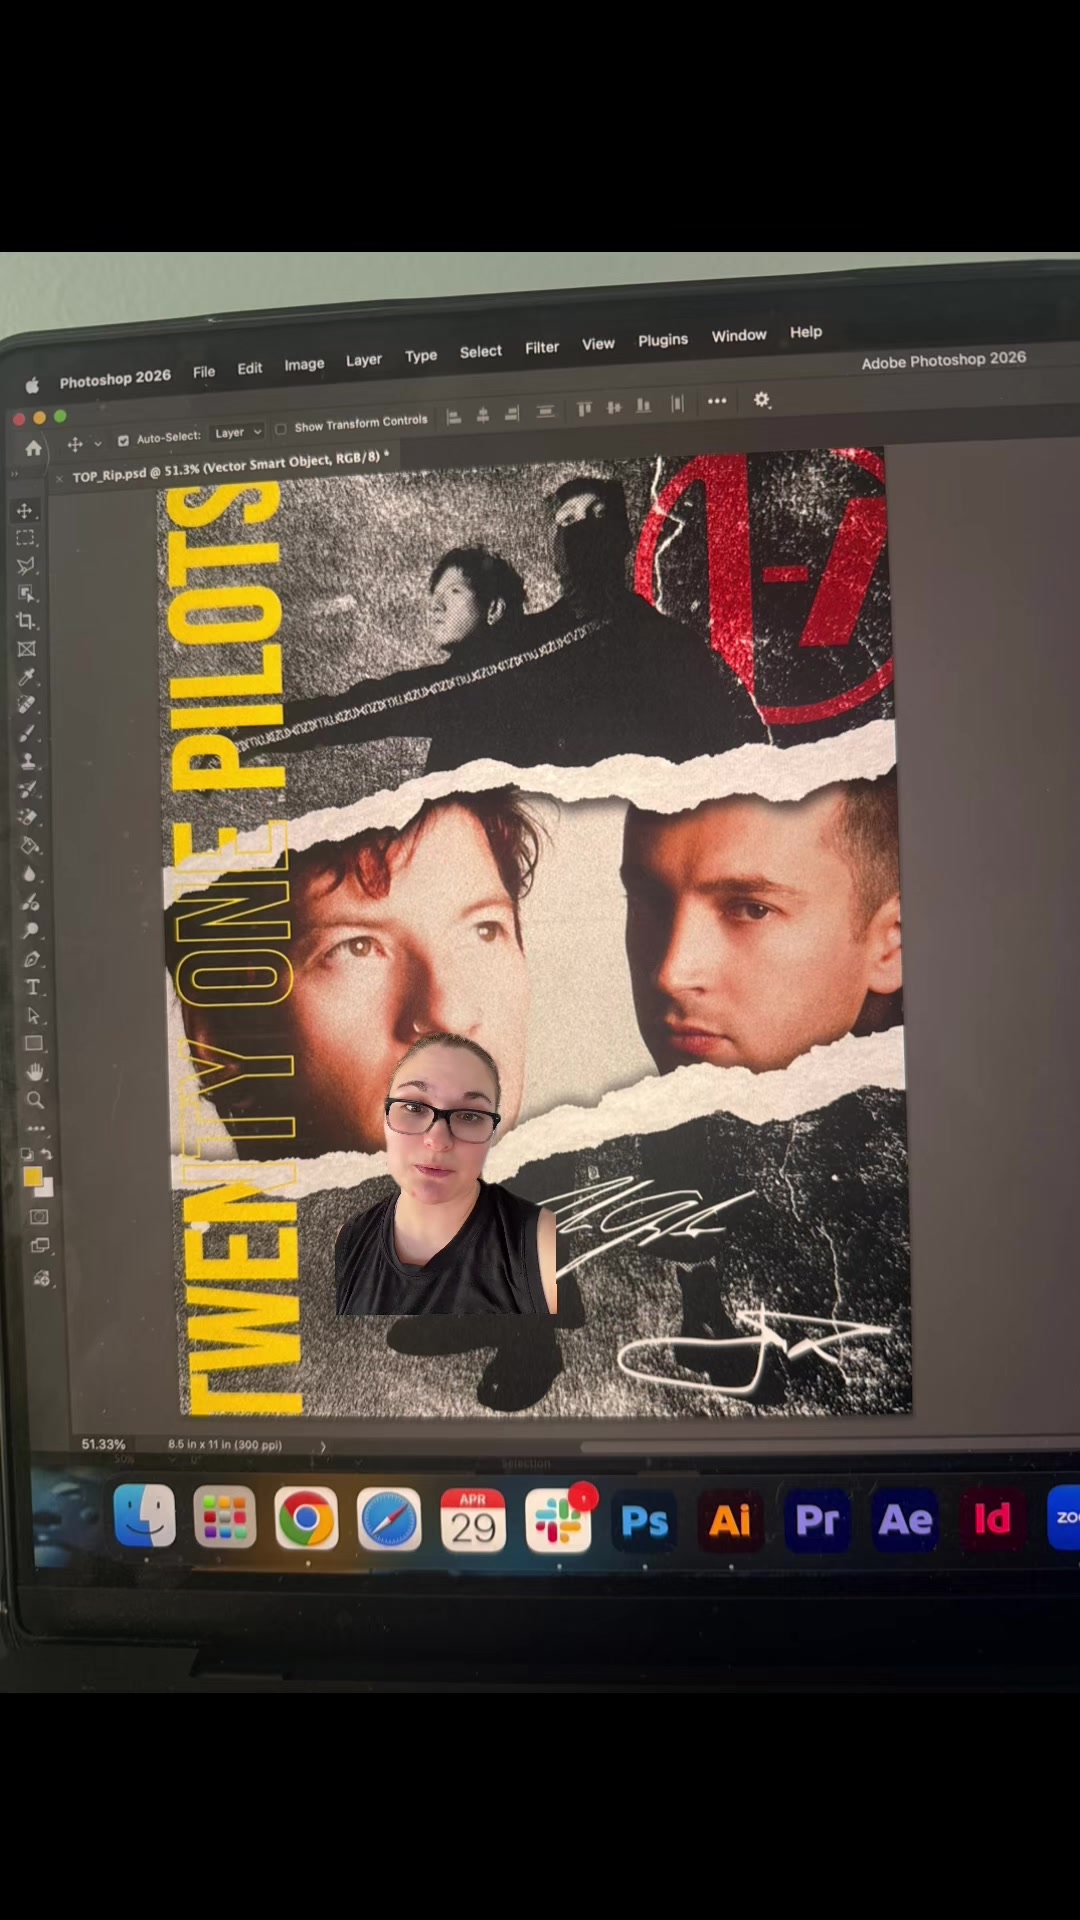Click the white background color swatch
Image resolution: width=1080 pixels, height=1920 pixels.
tap(46, 1189)
